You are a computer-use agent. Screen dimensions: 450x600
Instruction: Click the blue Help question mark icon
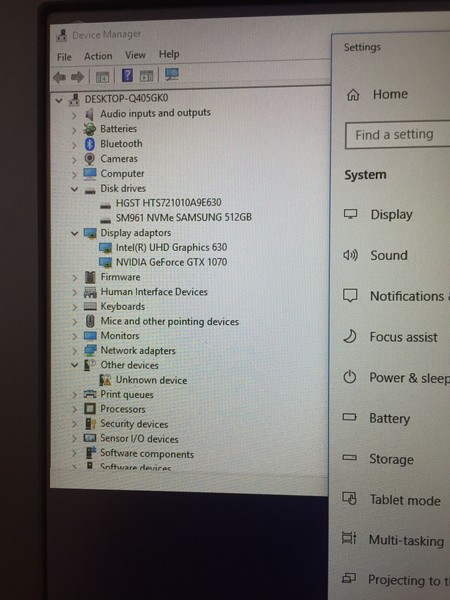coord(127,75)
